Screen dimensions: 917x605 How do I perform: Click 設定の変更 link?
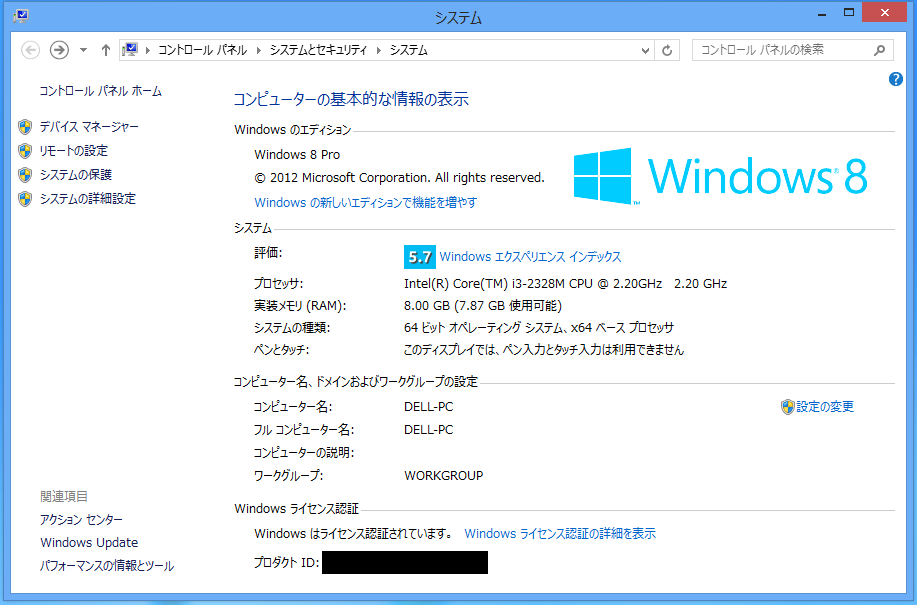coord(825,407)
